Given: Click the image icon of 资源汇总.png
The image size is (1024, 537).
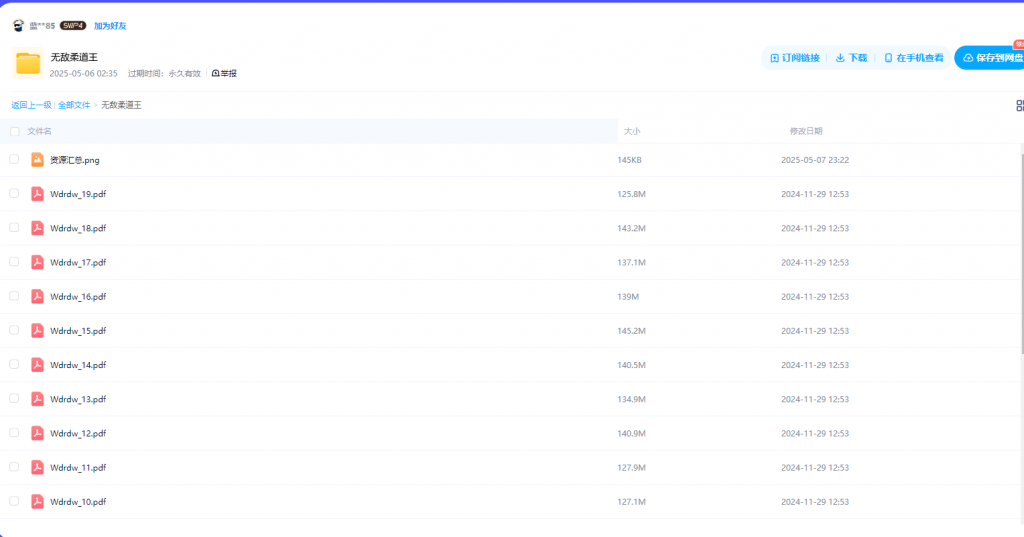Looking at the screenshot, I should (37, 159).
